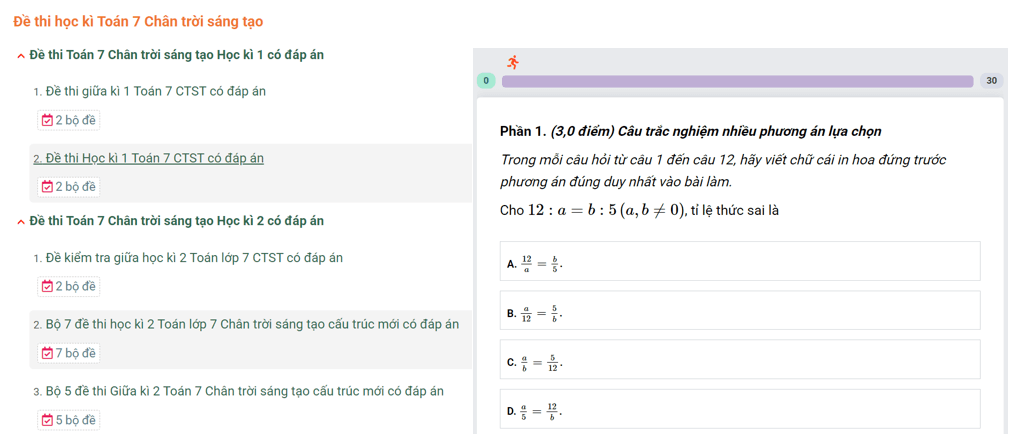The width and height of the screenshot is (1016, 443).
Task: Open 'Đề thi Học kì 1 Toán 7 CTST' link
Action: (x=148, y=158)
